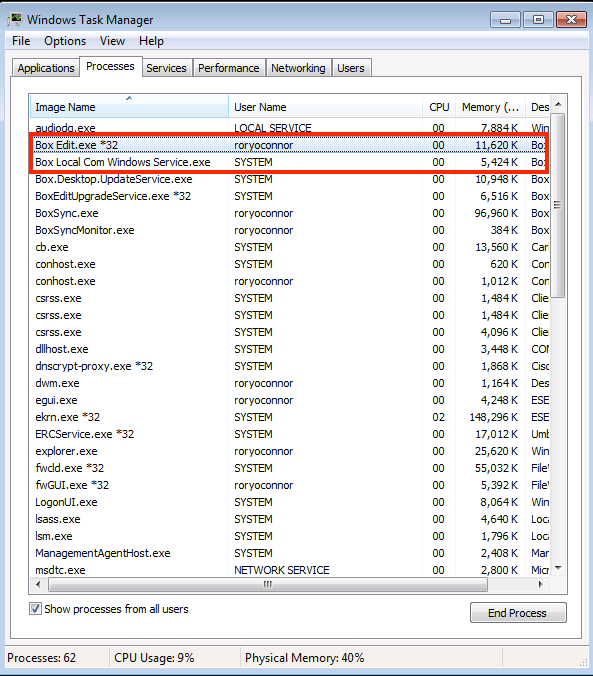Click the horizontal scrollbar thumb
Screen dimensions: 593x676
(x=268, y=585)
